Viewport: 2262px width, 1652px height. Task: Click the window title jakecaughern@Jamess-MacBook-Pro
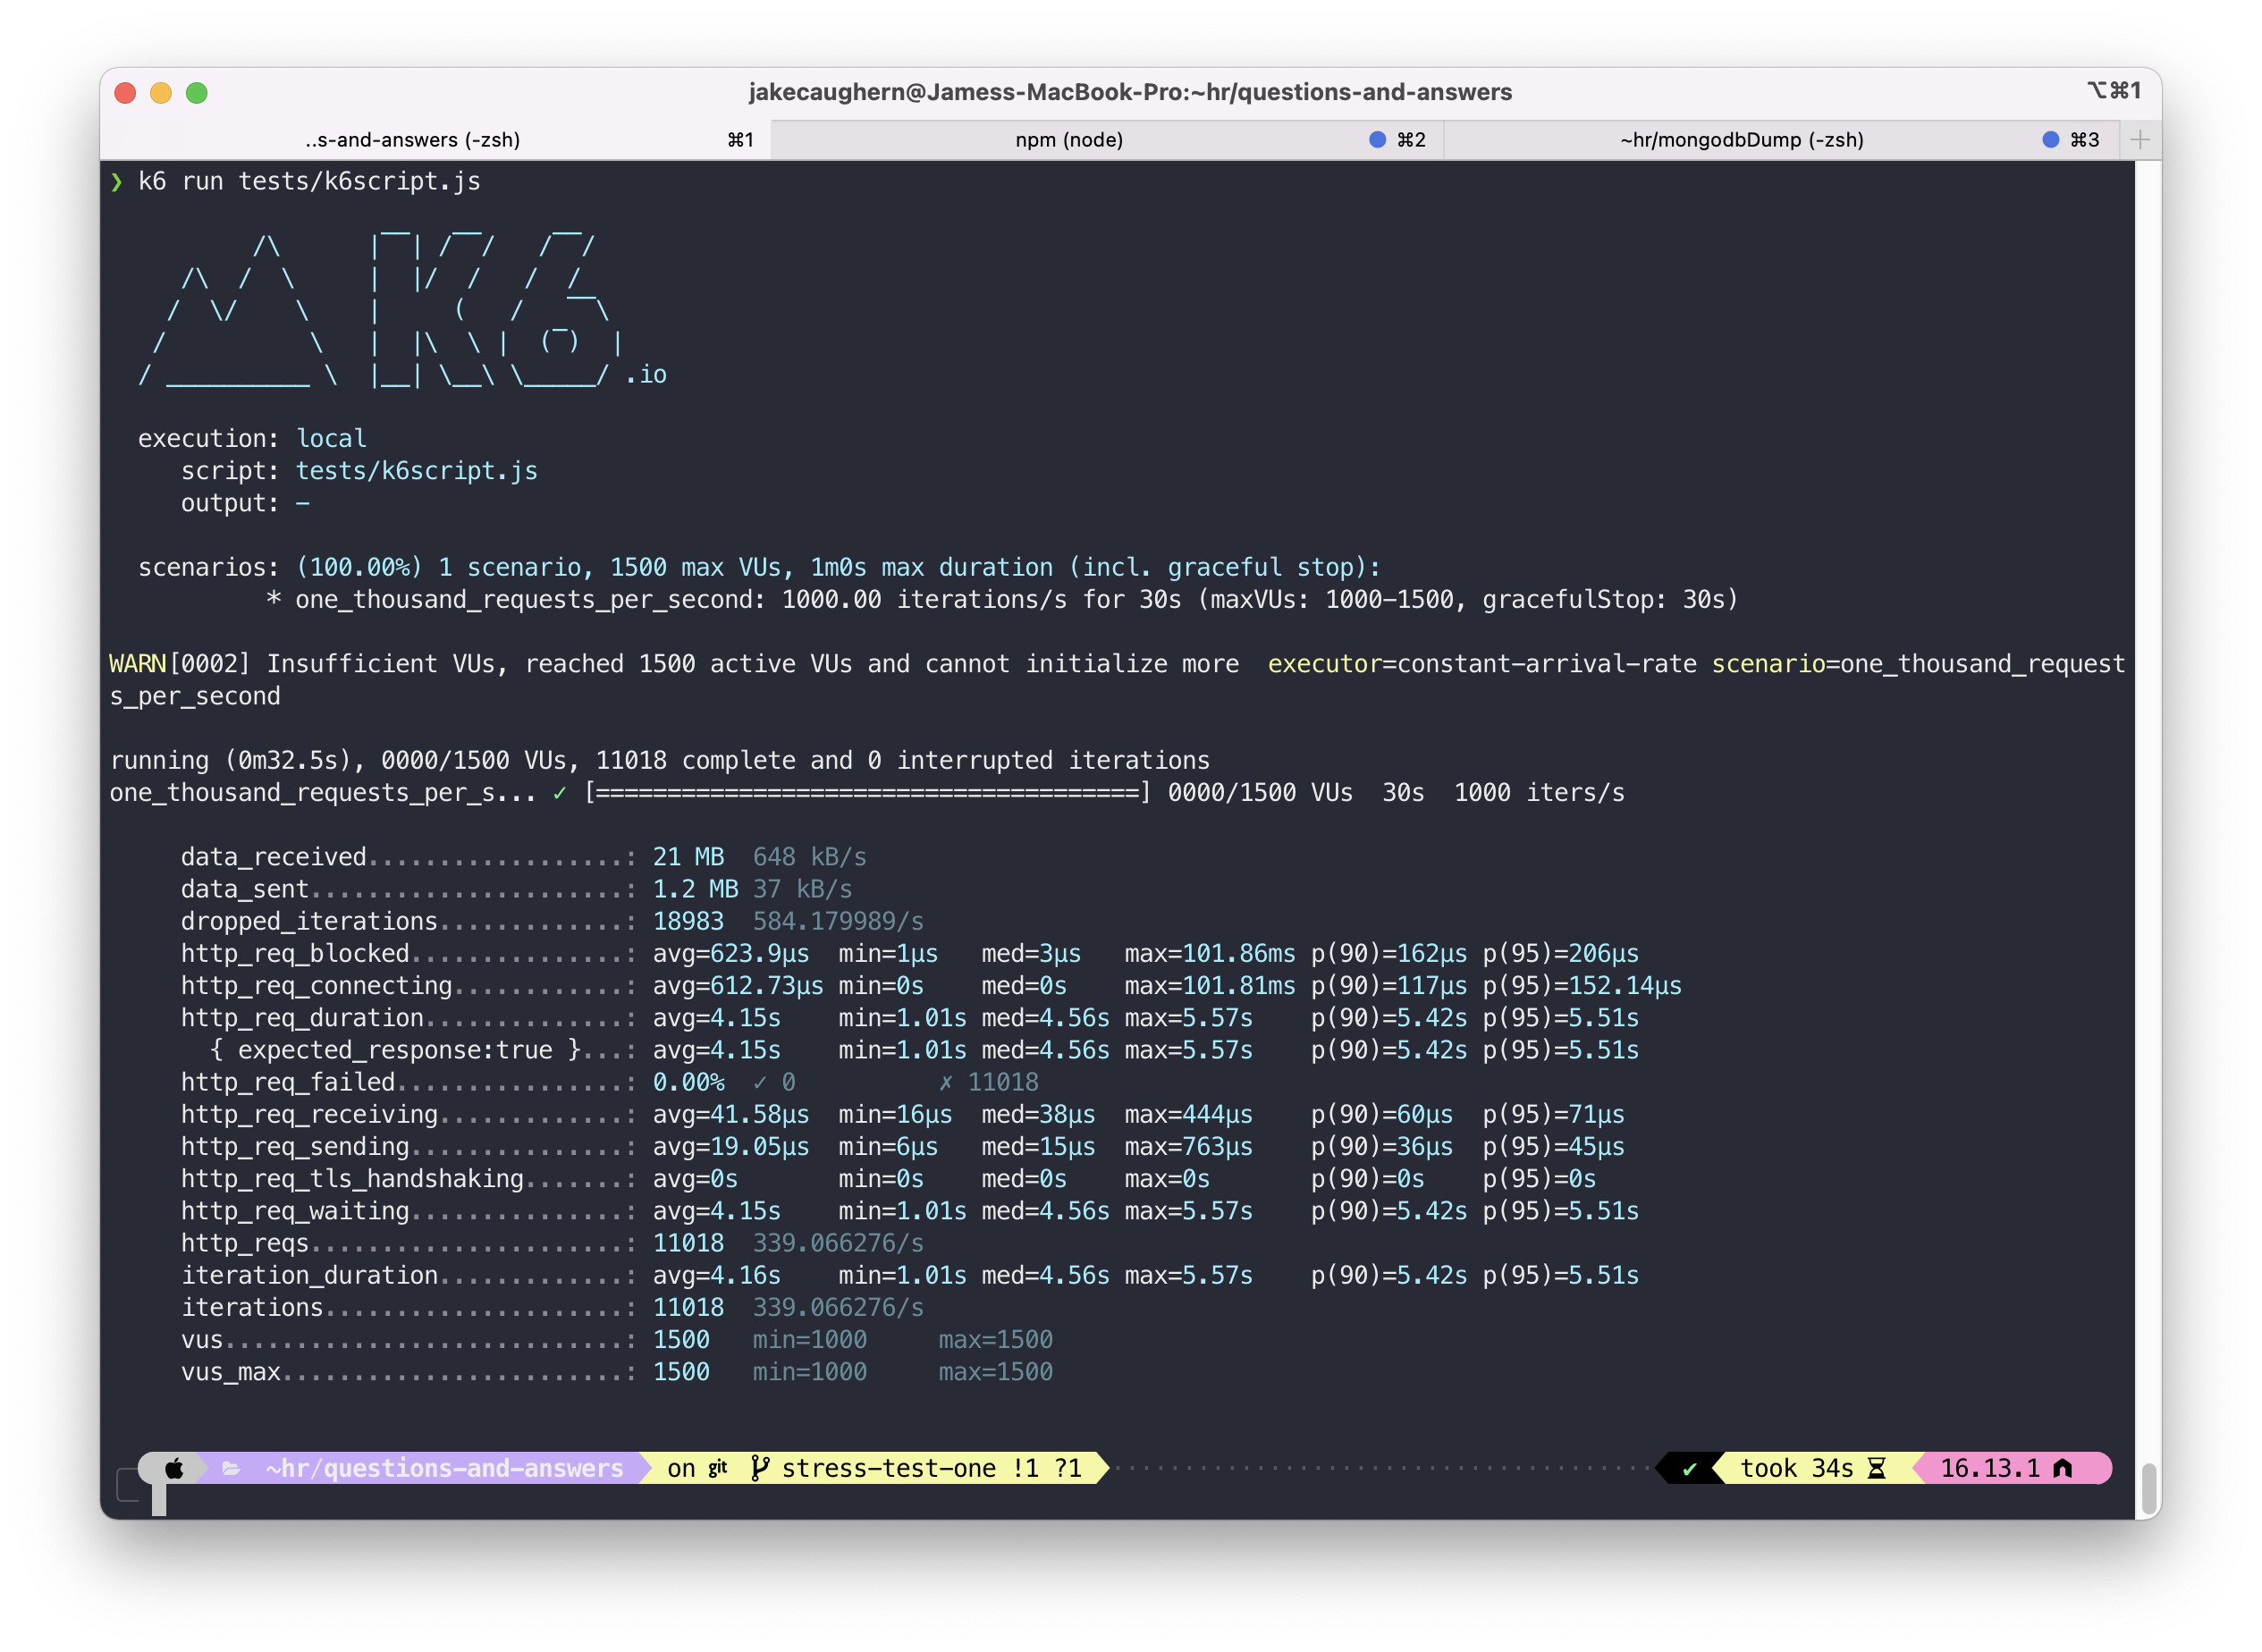click(1130, 92)
